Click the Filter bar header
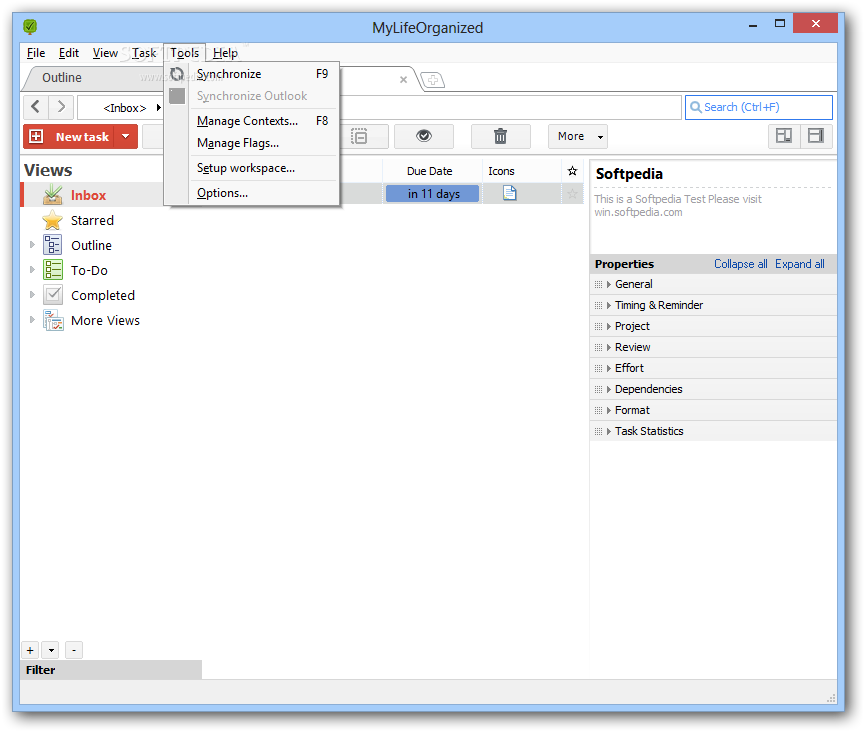 tap(111, 670)
